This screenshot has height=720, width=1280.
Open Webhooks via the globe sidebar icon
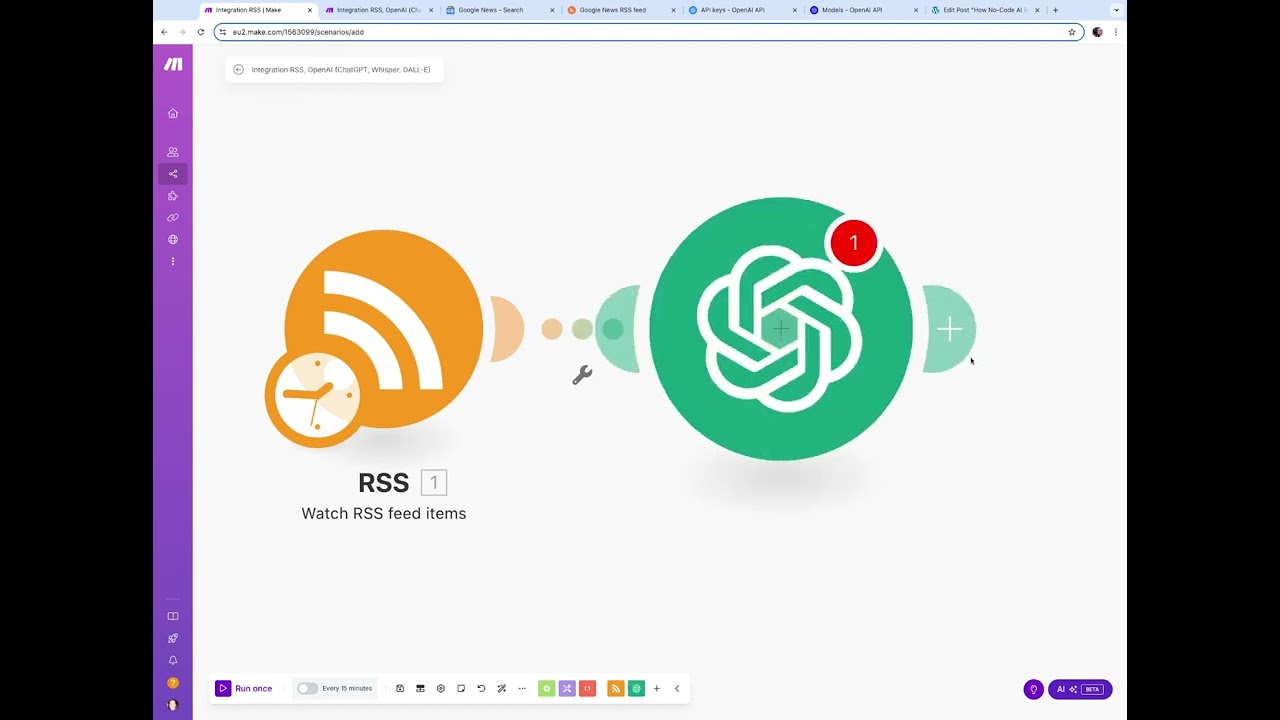[x=173, y=240]
